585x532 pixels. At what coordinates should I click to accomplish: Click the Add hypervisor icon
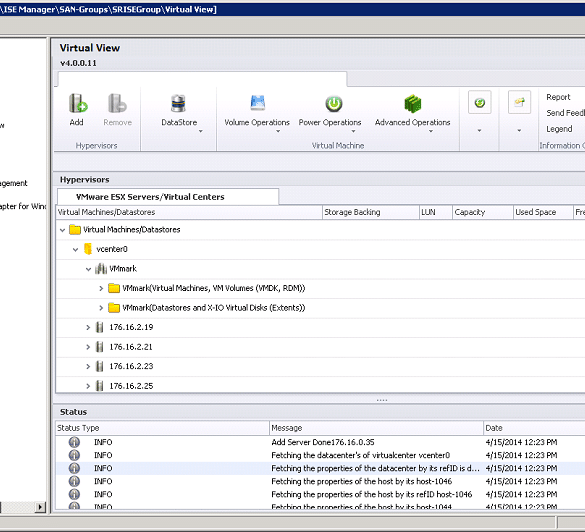78,103
